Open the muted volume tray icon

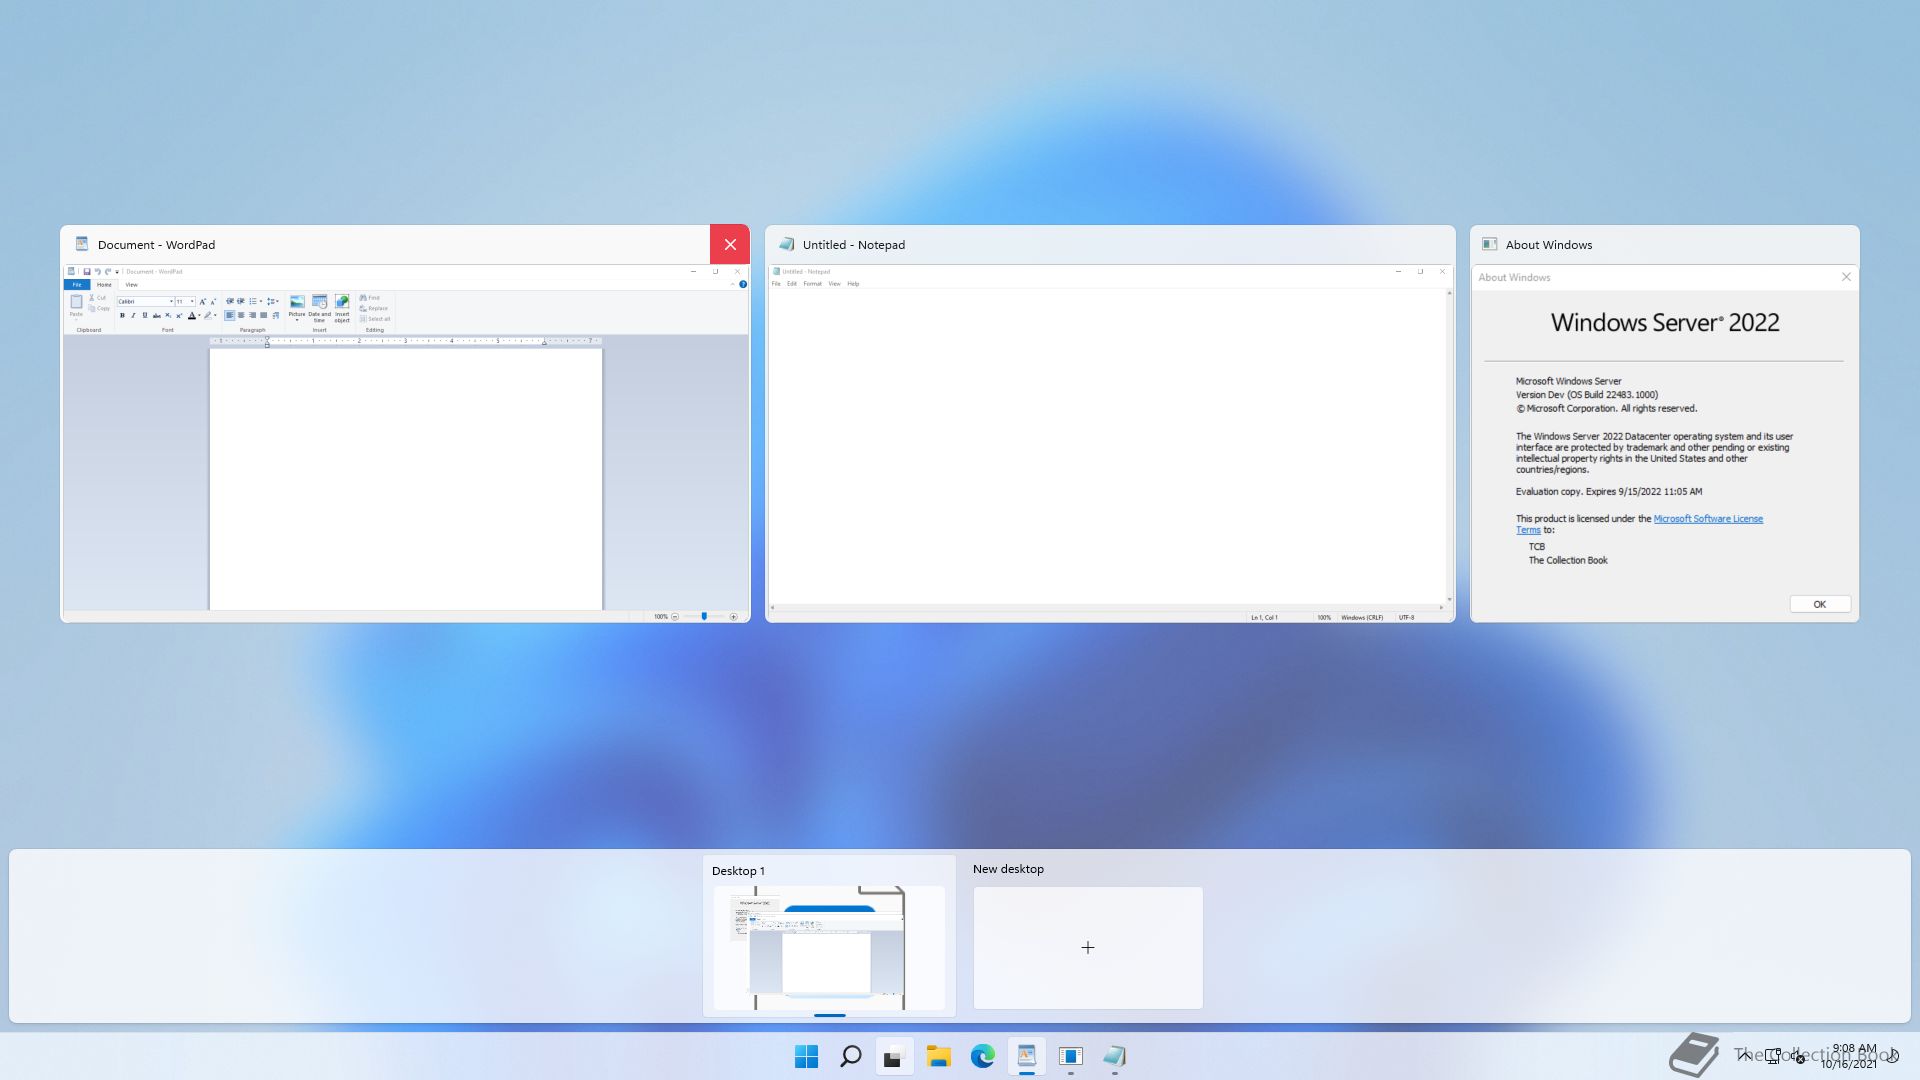click(1798, 1056)
